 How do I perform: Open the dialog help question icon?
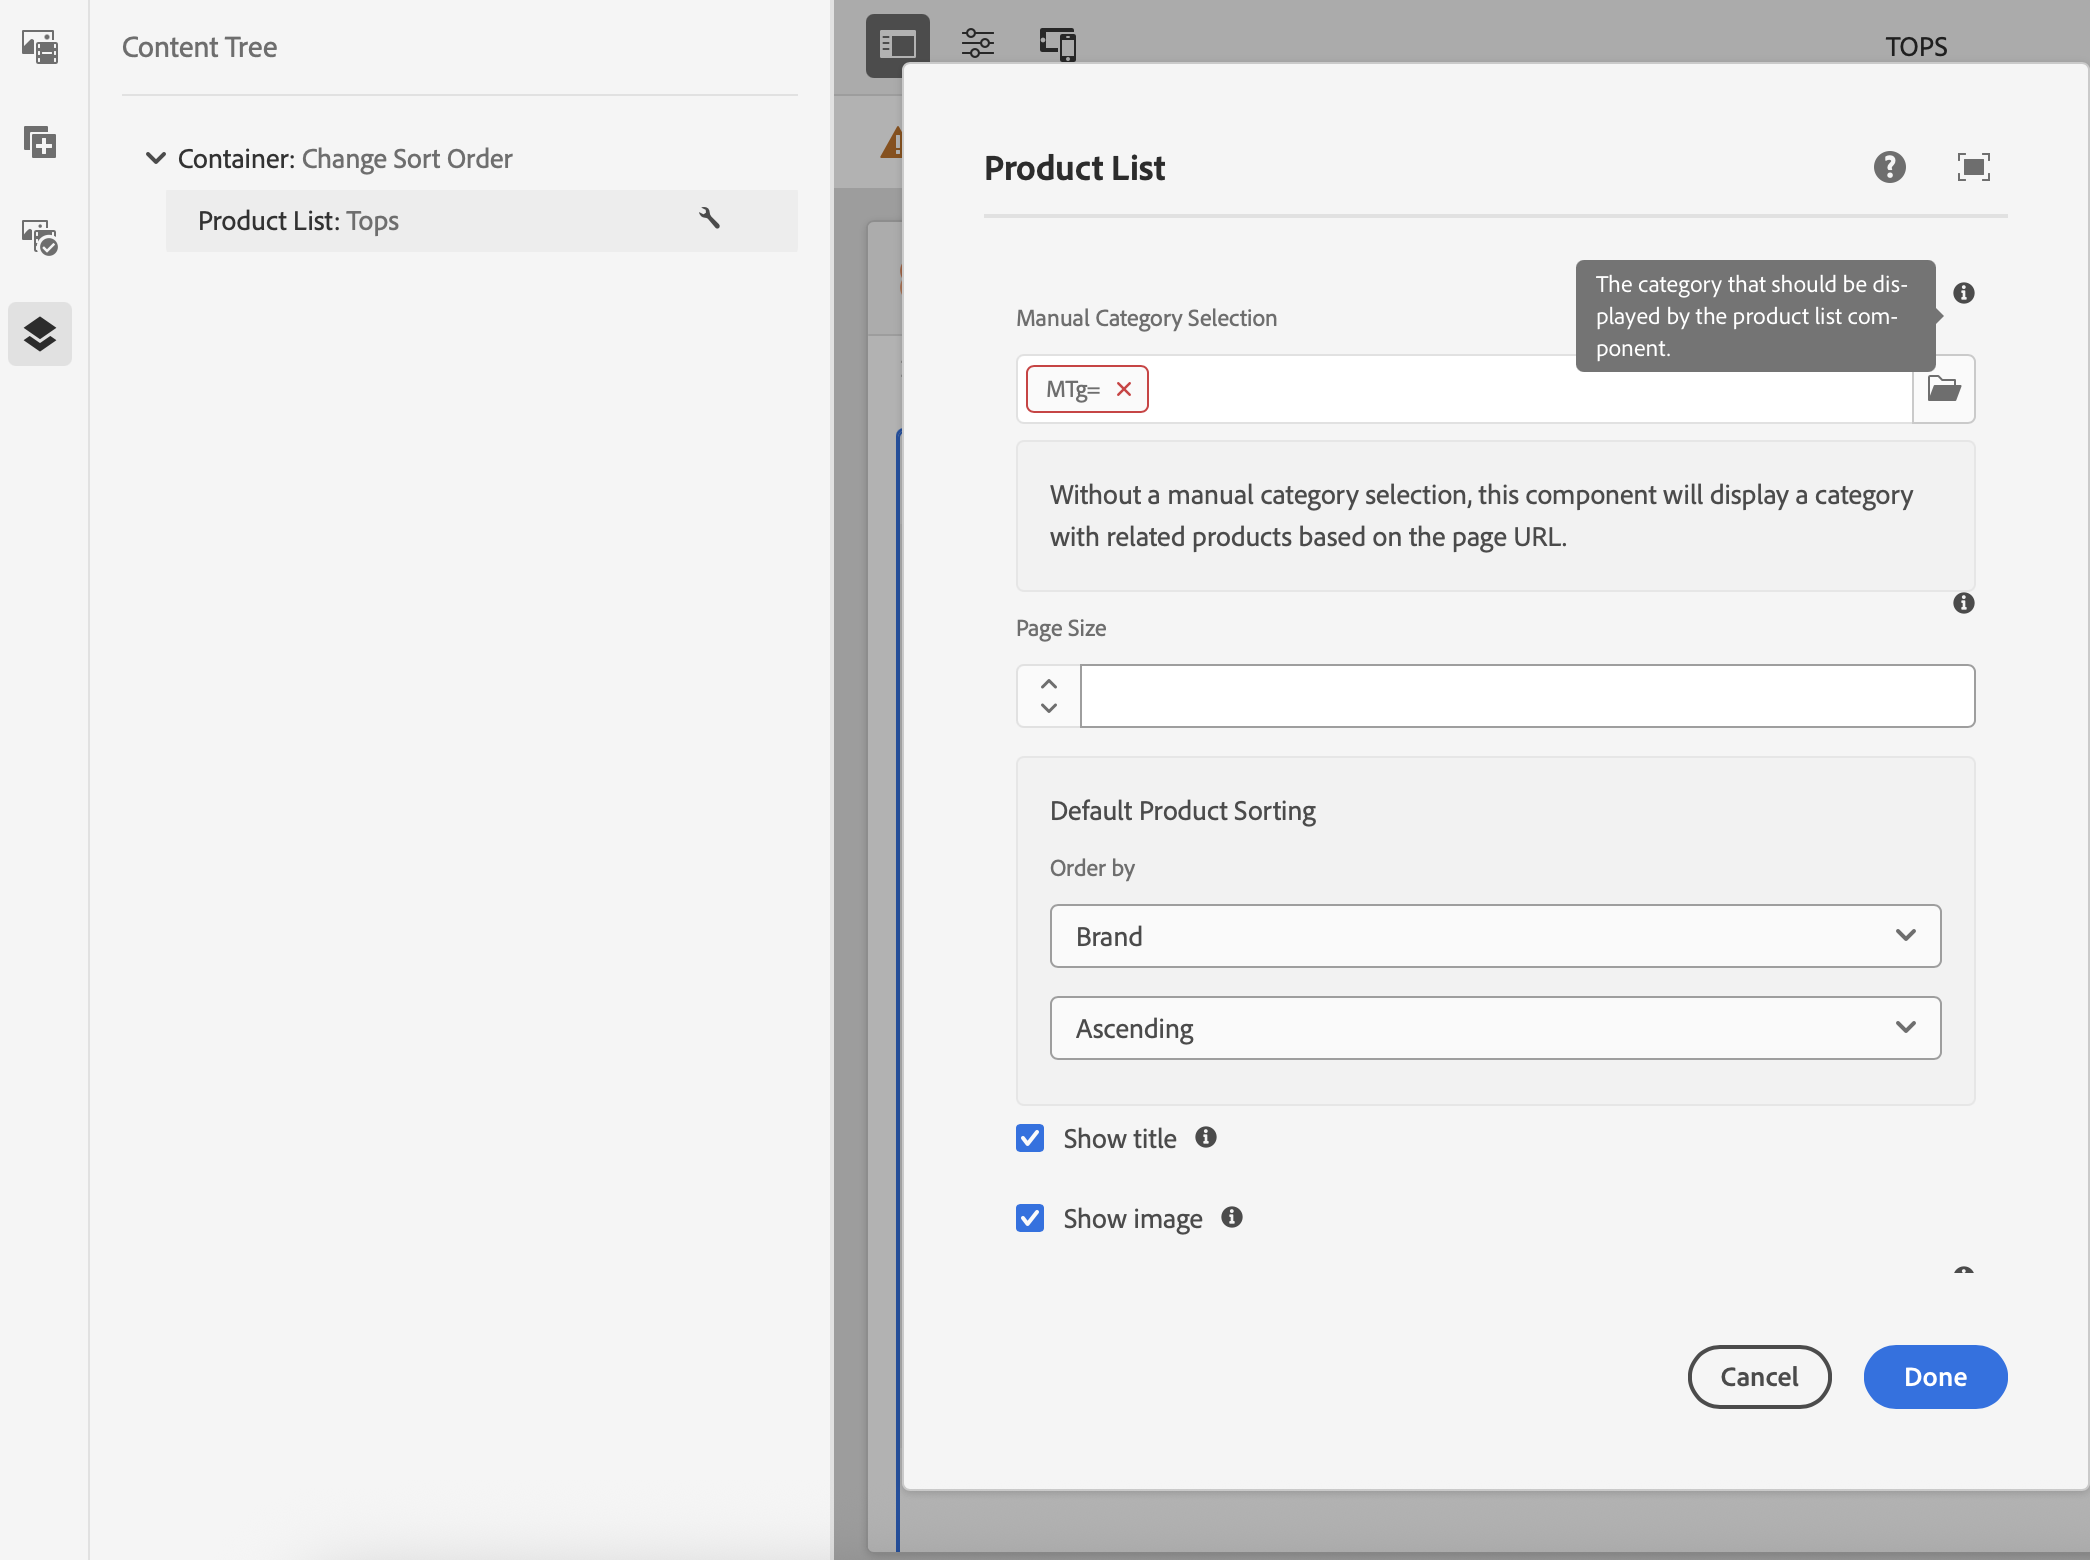coord(1889,167)
